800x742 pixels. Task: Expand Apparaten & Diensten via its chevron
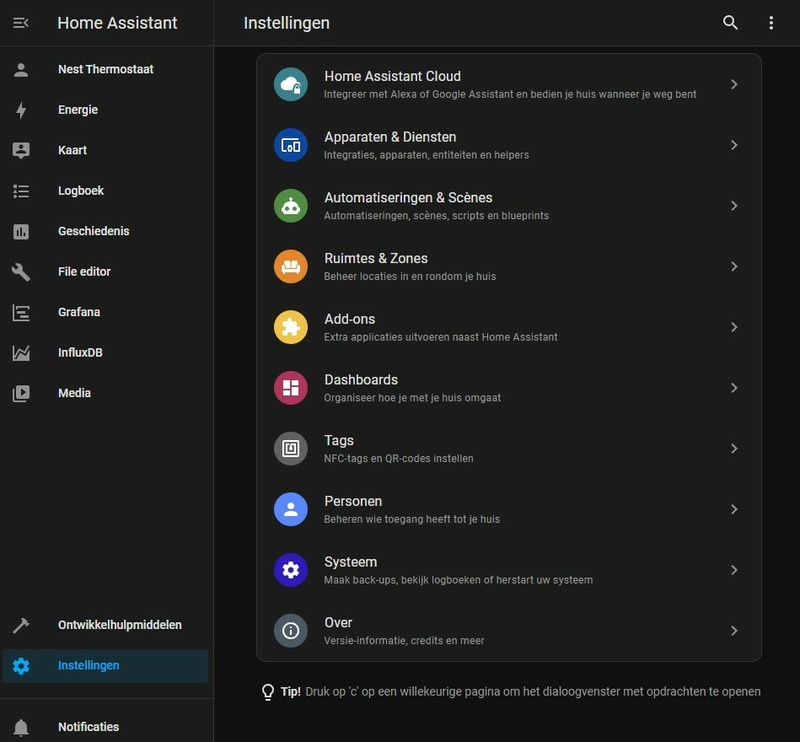pos(734,145)
